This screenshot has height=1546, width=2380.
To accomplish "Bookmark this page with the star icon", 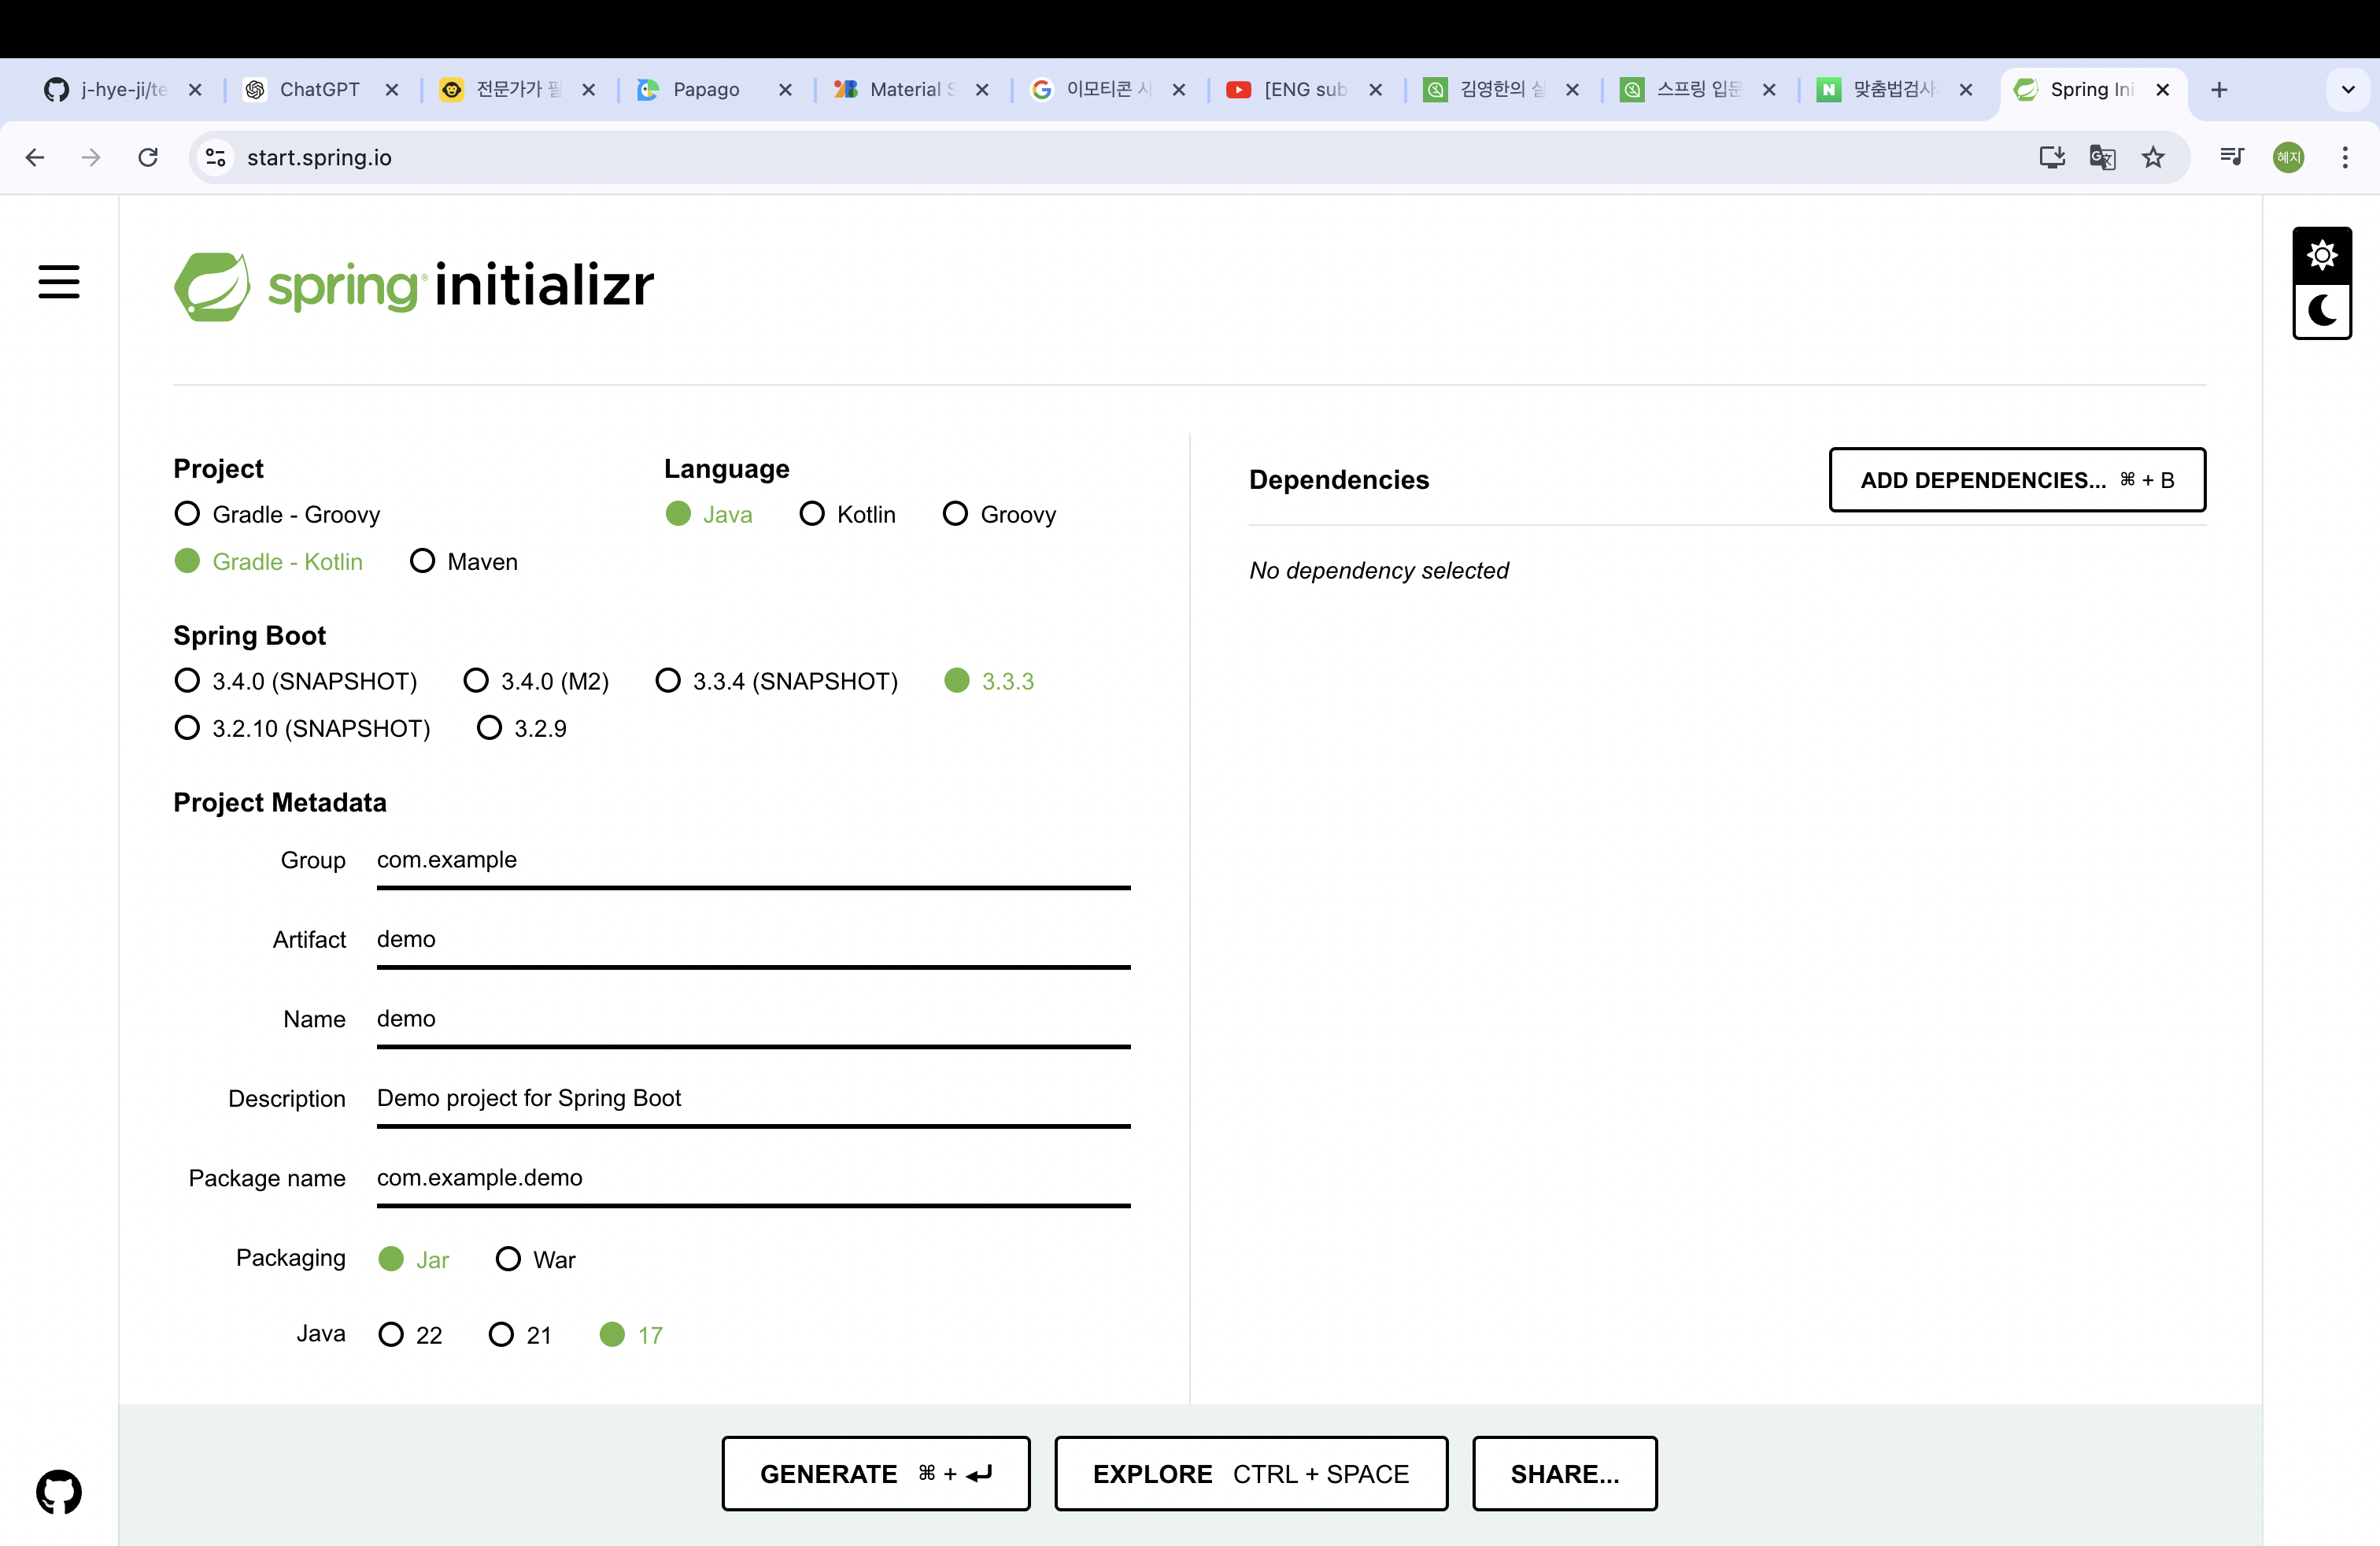I will coord(2153,157).
